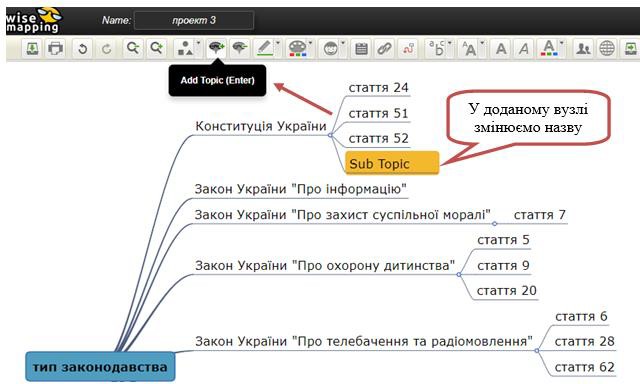Select topic "Про захист суспільної моралі"
Image resolution: width=640 pixels, height=384 pixels.
coord(342,215)
